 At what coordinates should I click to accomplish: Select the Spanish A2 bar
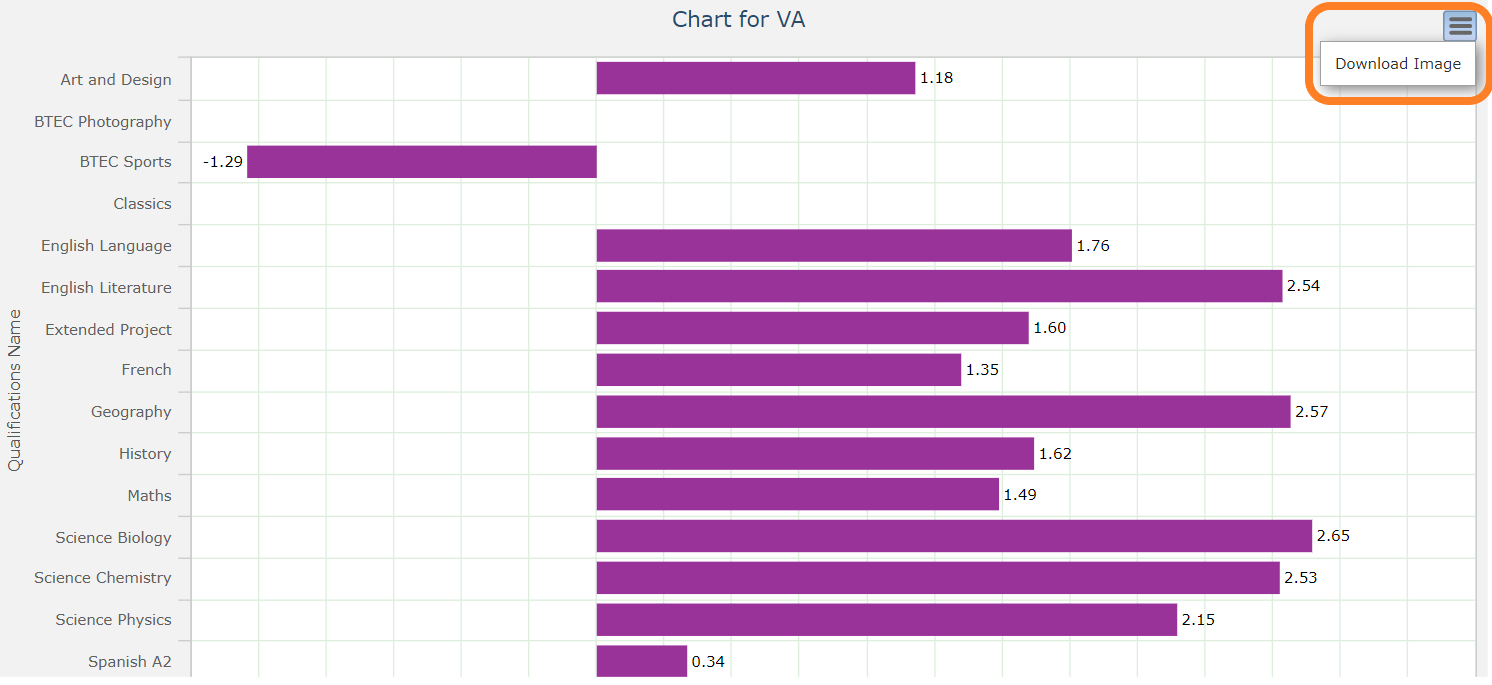[640, 661]
